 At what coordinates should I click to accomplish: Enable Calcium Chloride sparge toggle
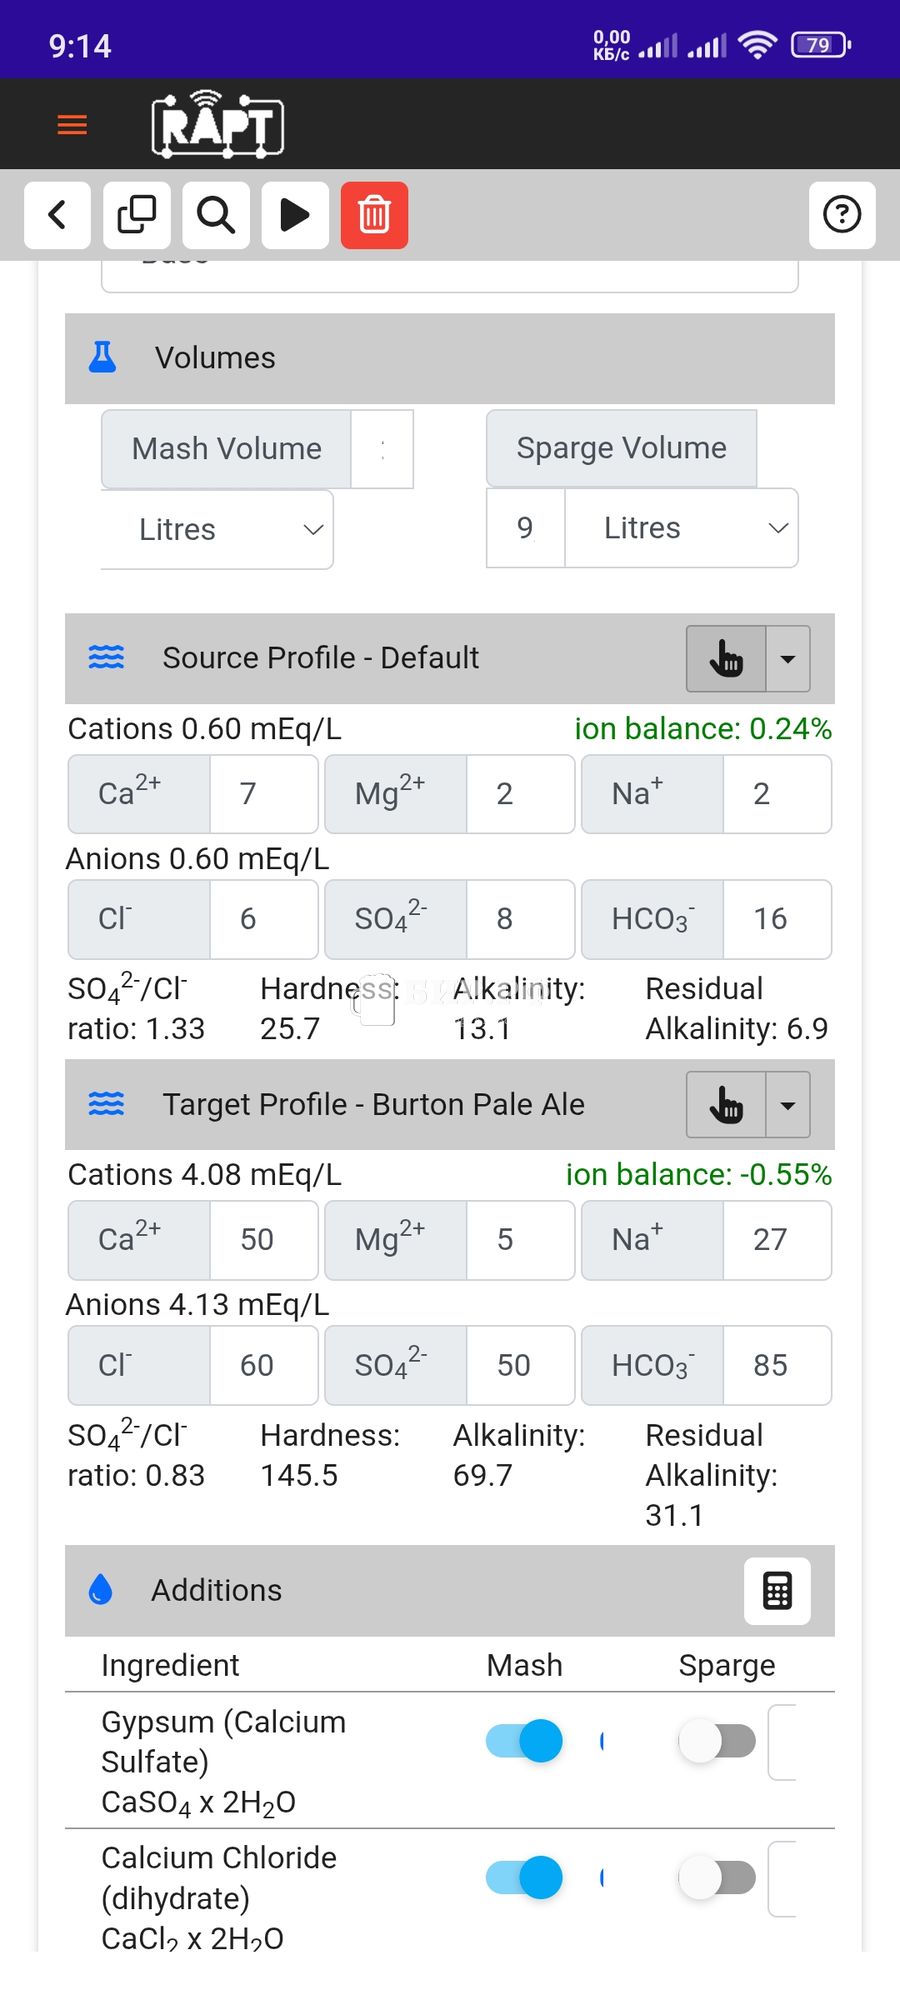tap(717, 1878)
